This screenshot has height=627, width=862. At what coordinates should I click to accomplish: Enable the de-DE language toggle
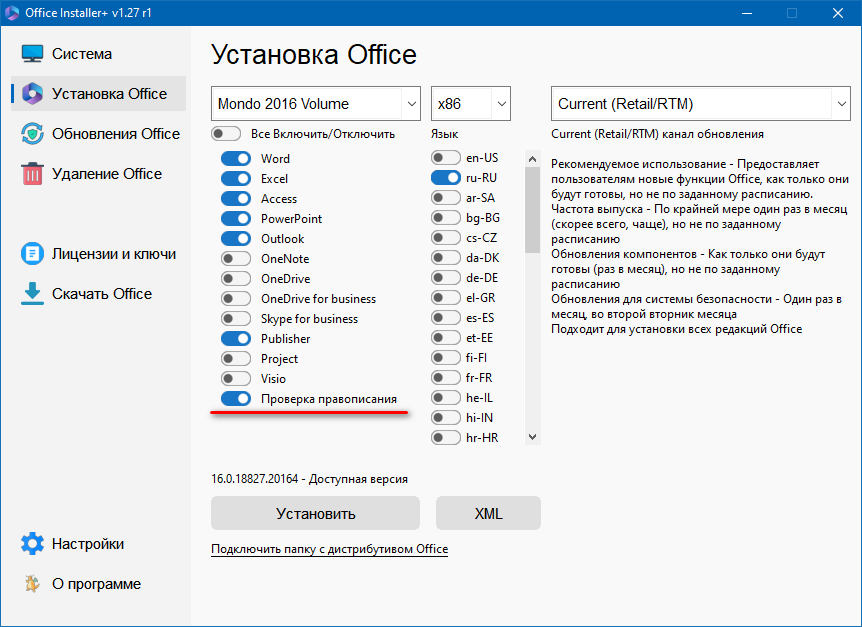446,278
